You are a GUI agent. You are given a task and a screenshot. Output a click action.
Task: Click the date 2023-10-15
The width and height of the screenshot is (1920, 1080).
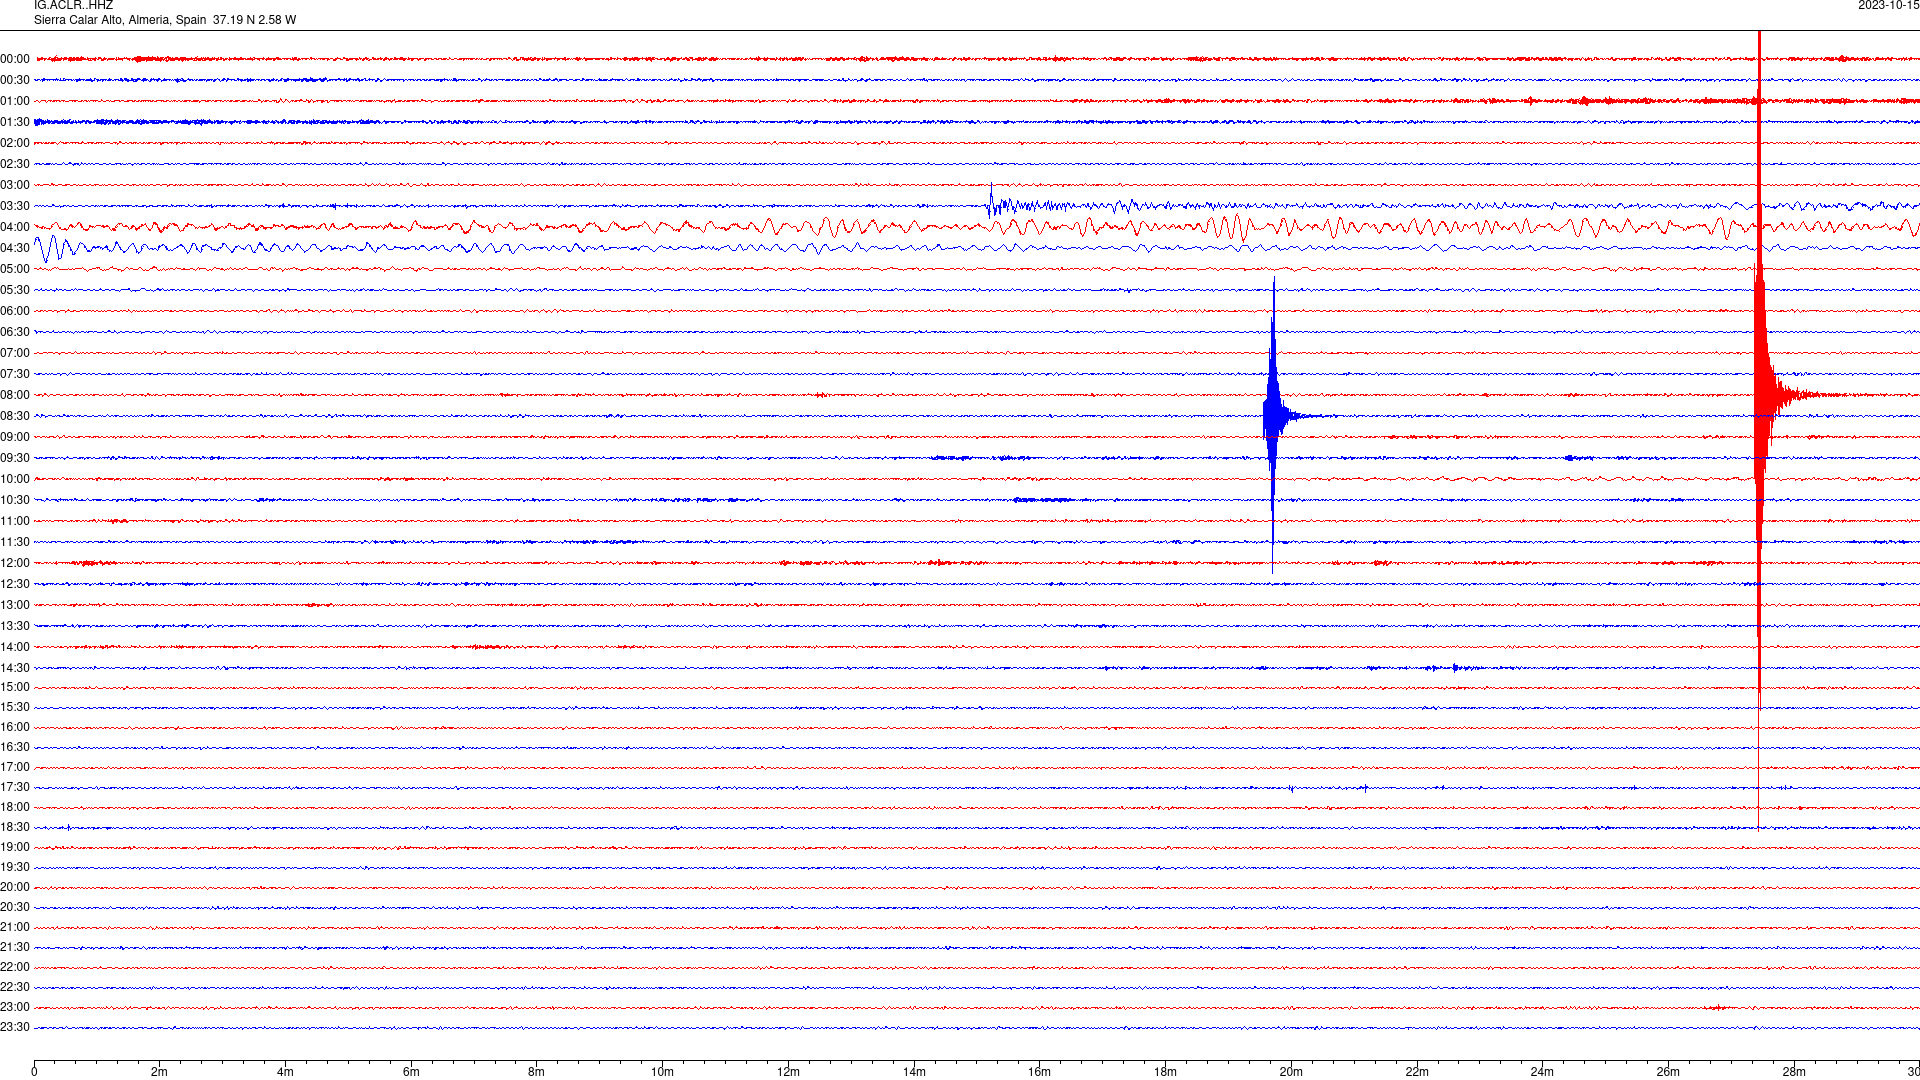coord(1888,6)
